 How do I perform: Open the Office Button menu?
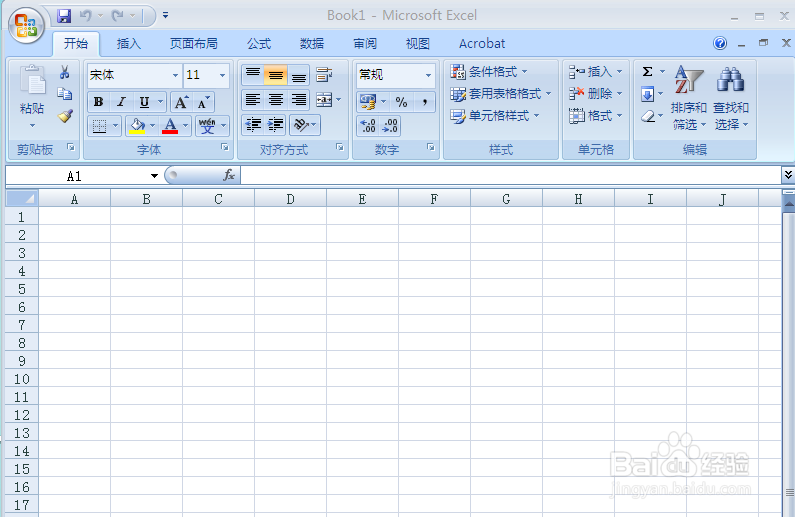26,25
